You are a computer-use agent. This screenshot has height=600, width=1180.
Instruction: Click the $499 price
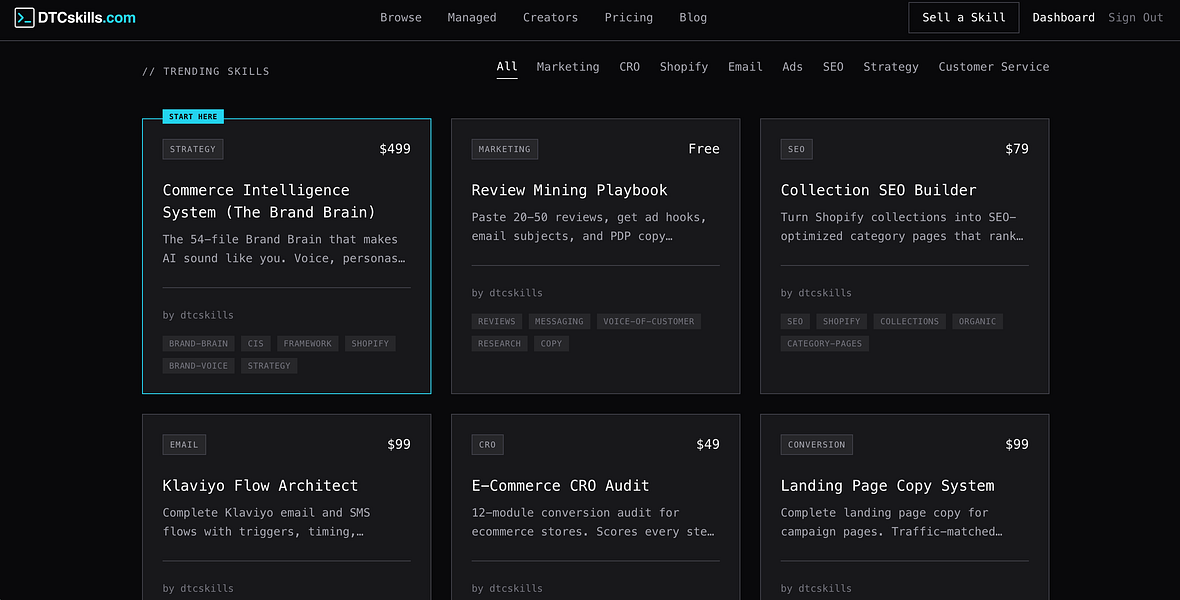[x=394, y=149]
